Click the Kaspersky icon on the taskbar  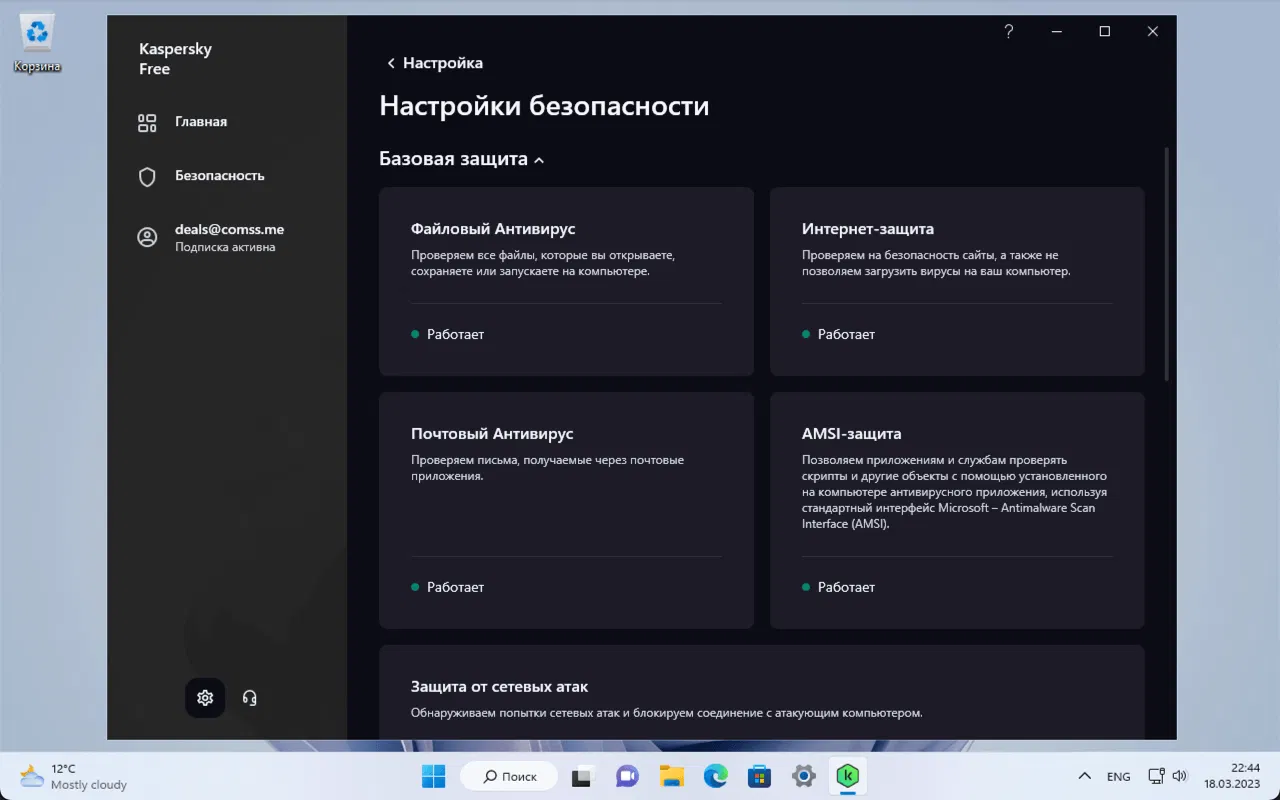click(849, 776)
